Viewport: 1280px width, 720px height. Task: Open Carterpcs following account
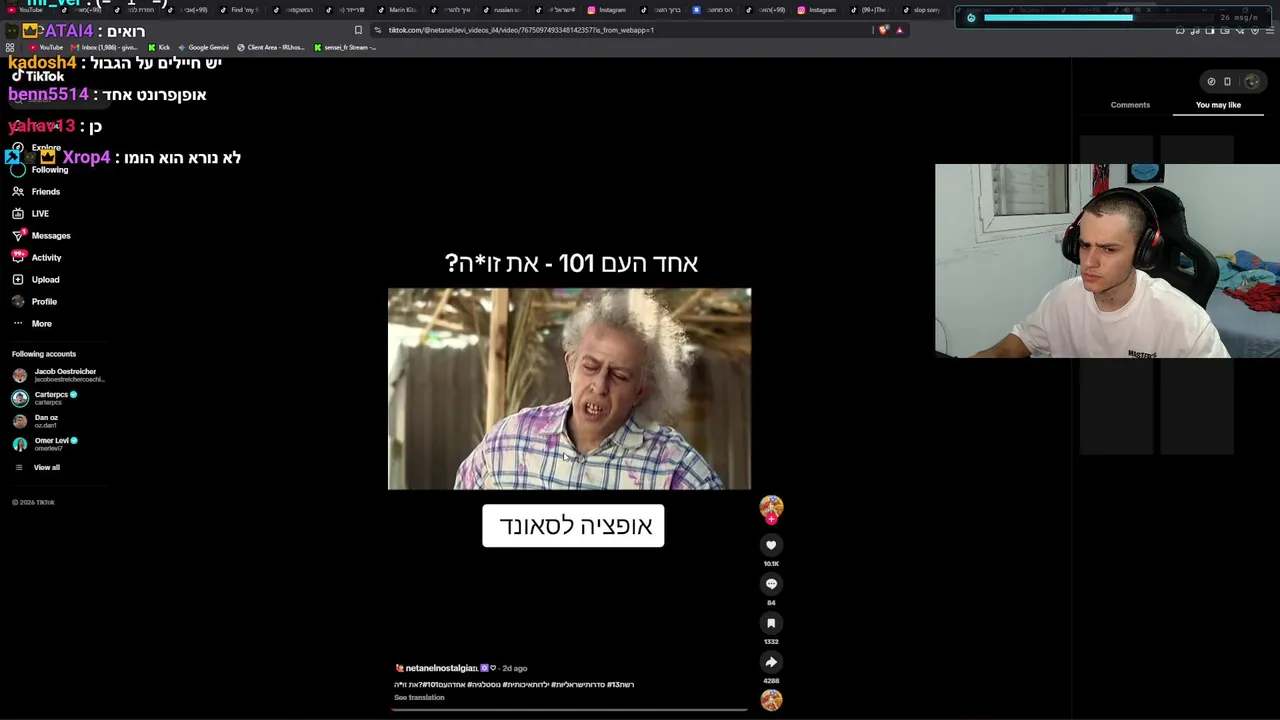tap(45, 398)
